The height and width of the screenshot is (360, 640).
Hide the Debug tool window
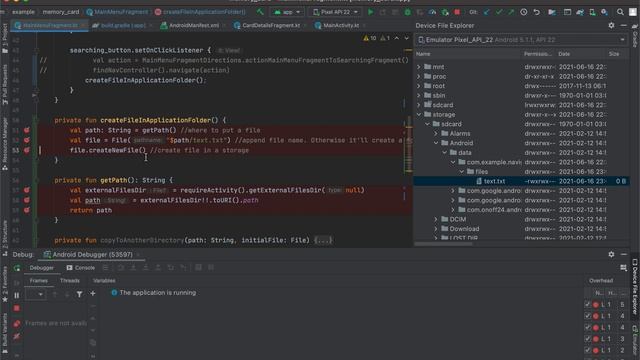[624, 254]
